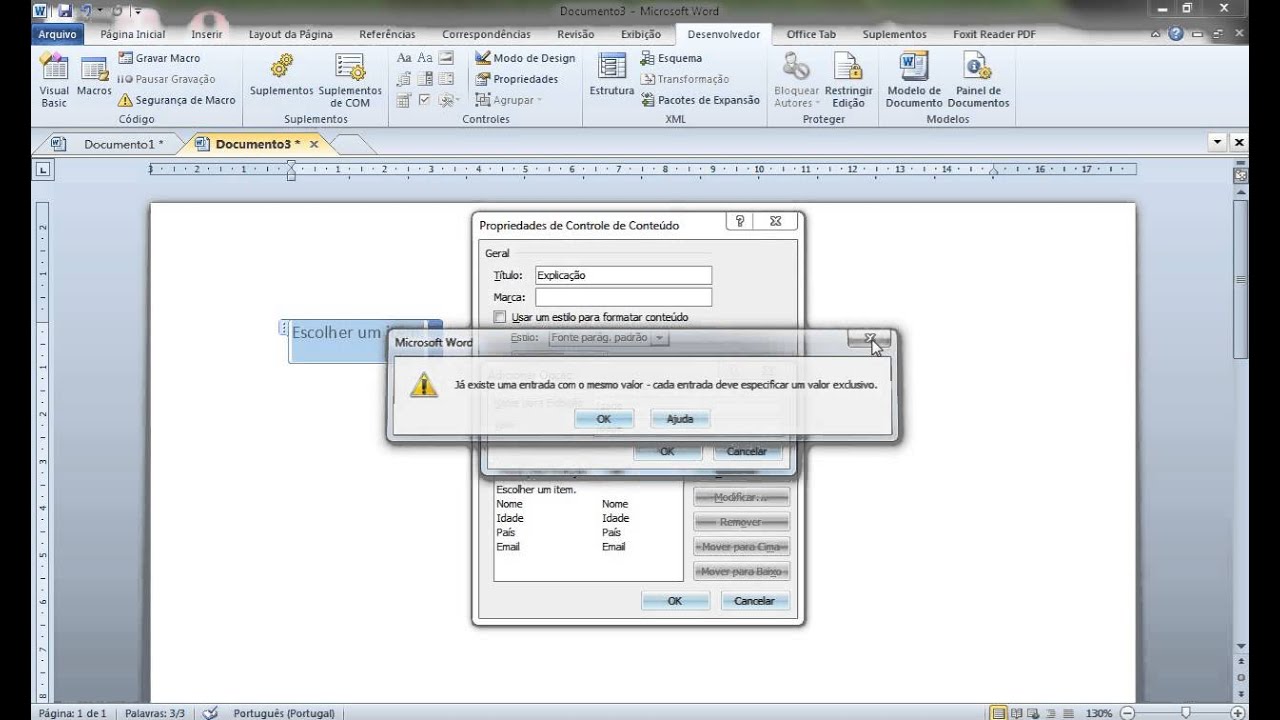This screenshot has width=1280, height=720.
Task: Open the Word Help icon
Action: pos(1175,34)
